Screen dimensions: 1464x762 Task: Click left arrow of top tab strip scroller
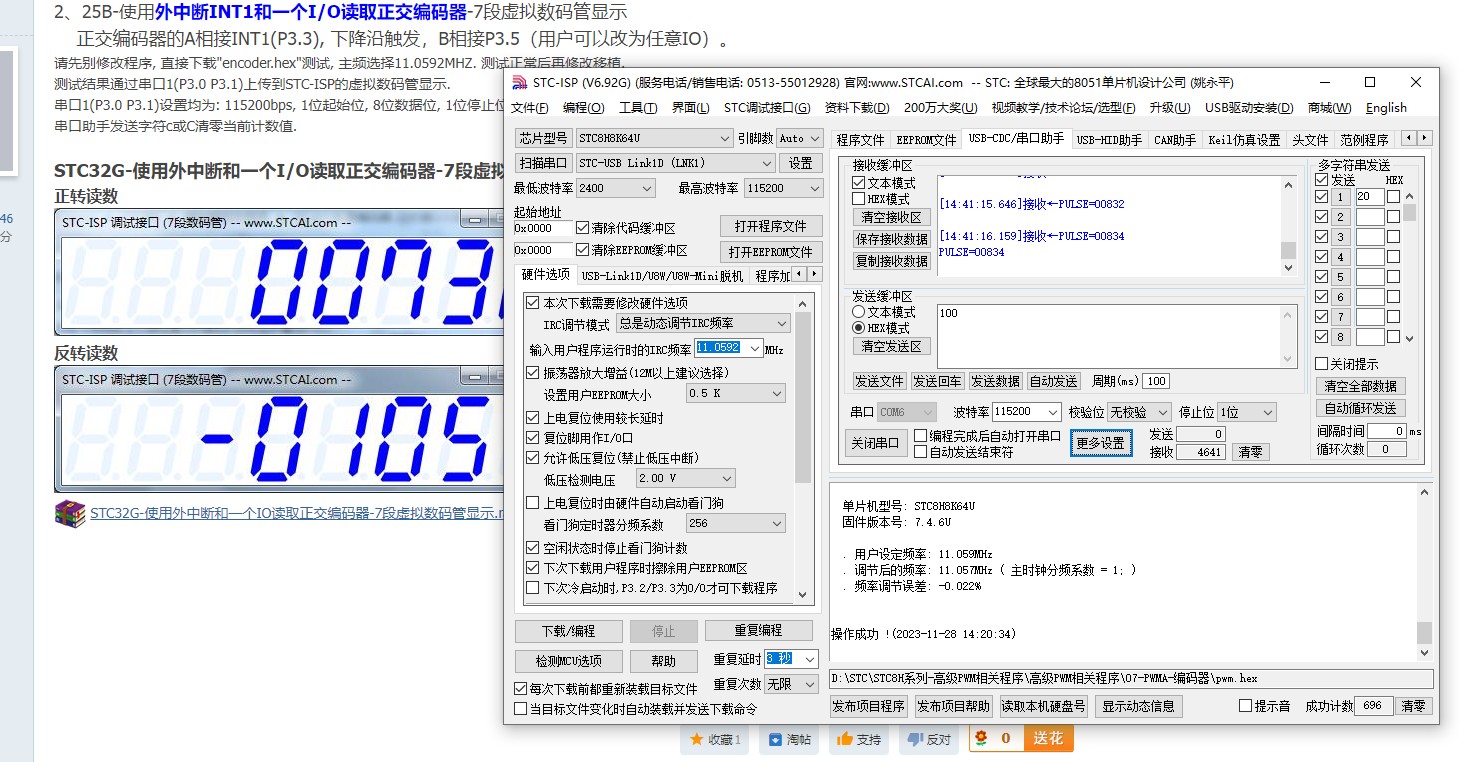(1409, 138)
